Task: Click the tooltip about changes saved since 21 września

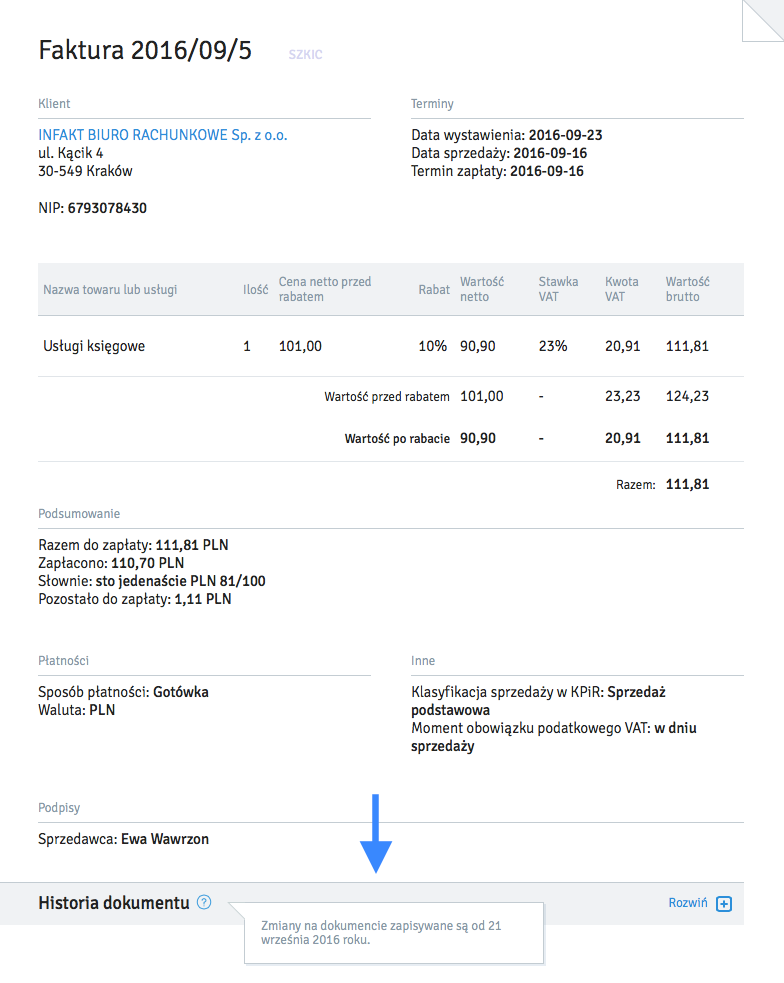Action: click(x=393, y=933)
